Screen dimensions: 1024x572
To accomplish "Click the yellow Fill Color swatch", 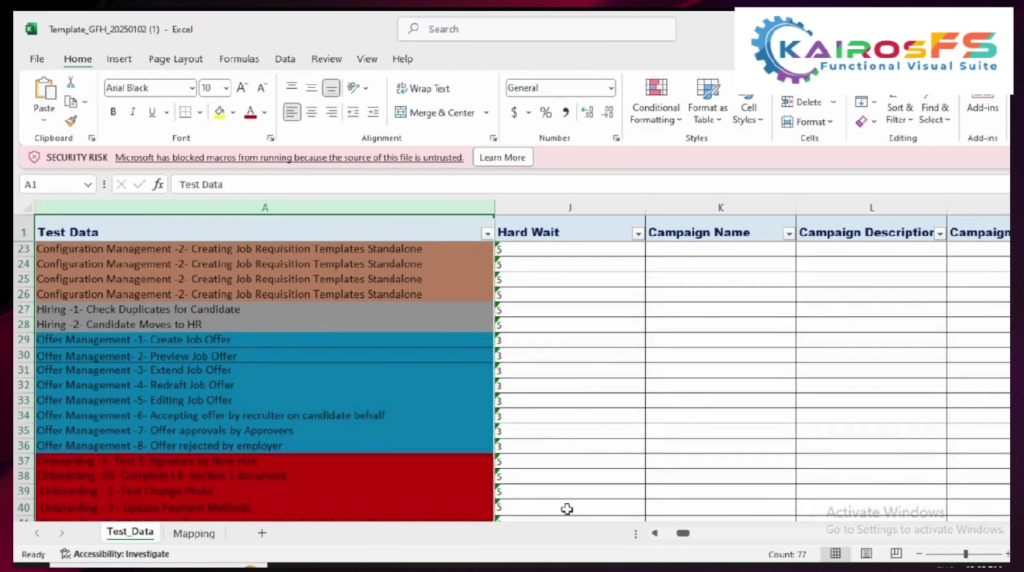I will point(219,113).
